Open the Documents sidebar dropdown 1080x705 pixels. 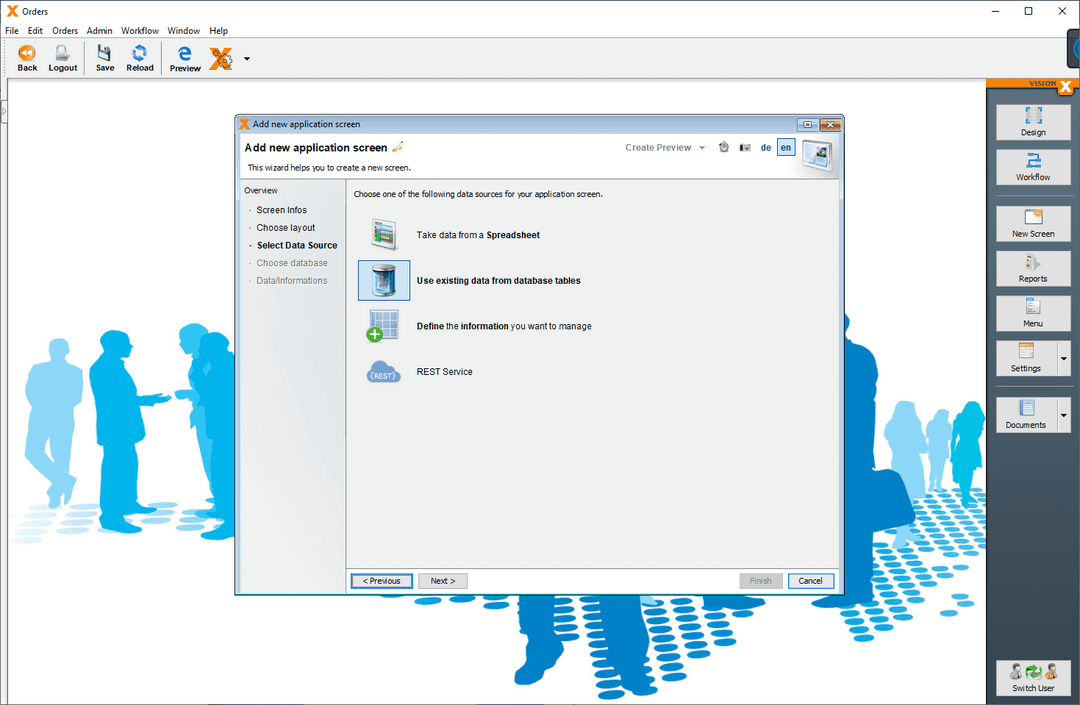tap(1064, 414)
